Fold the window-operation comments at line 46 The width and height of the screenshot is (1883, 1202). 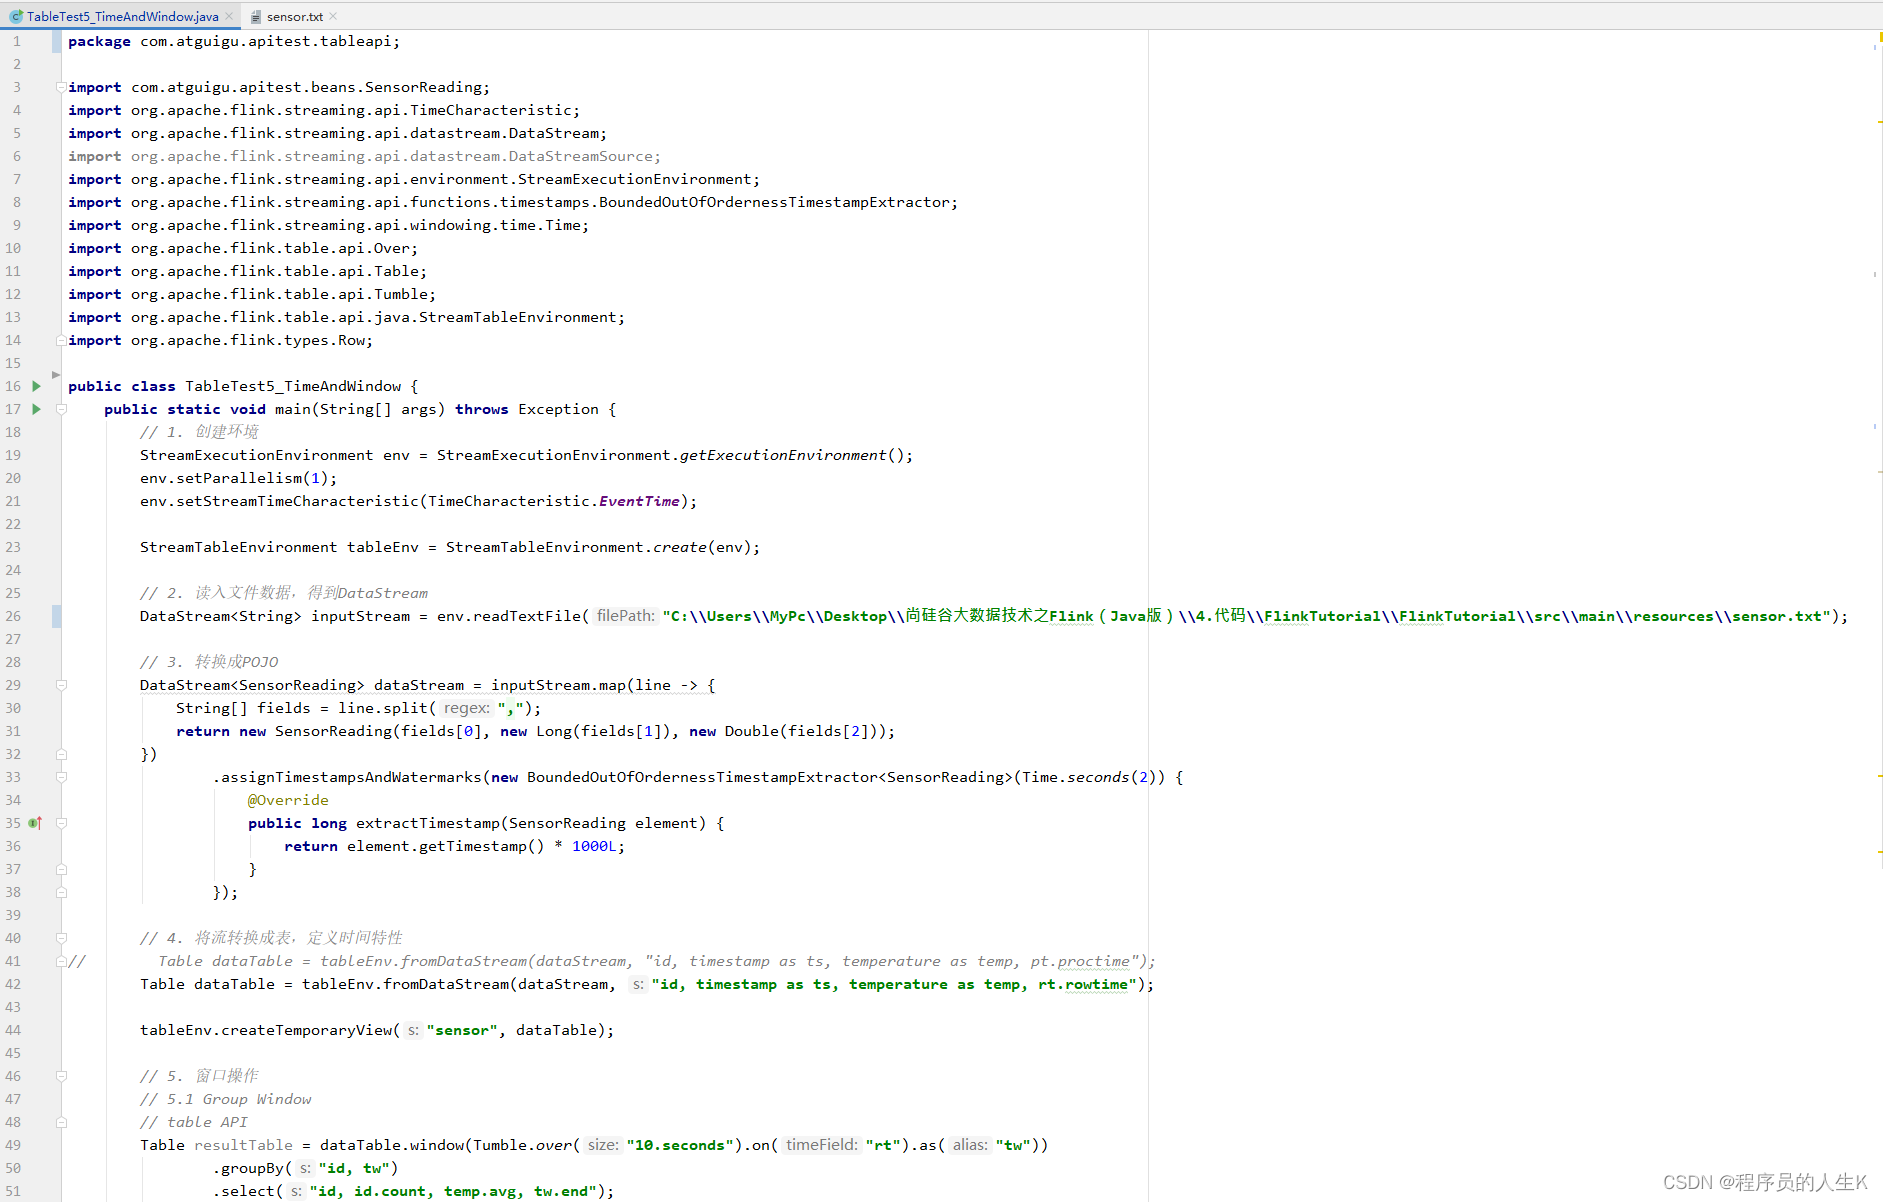click(x=61, y=1076)
